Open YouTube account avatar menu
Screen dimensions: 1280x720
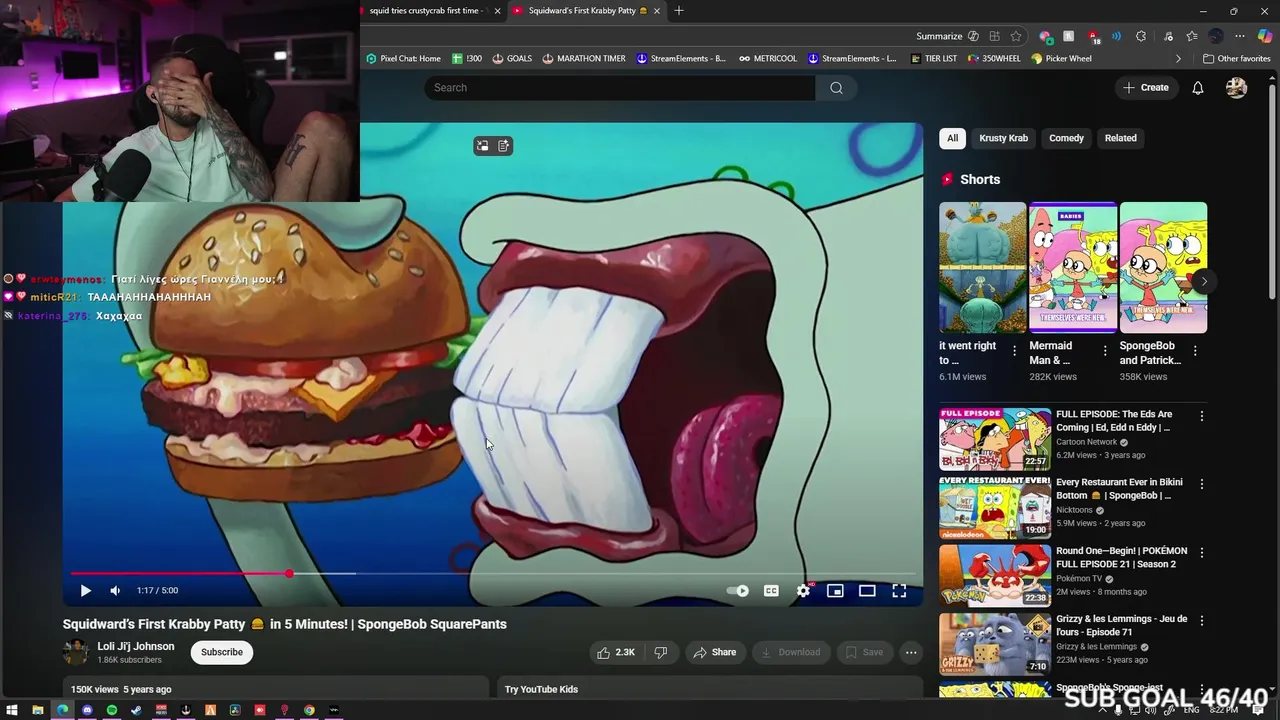coord(1237,88)
